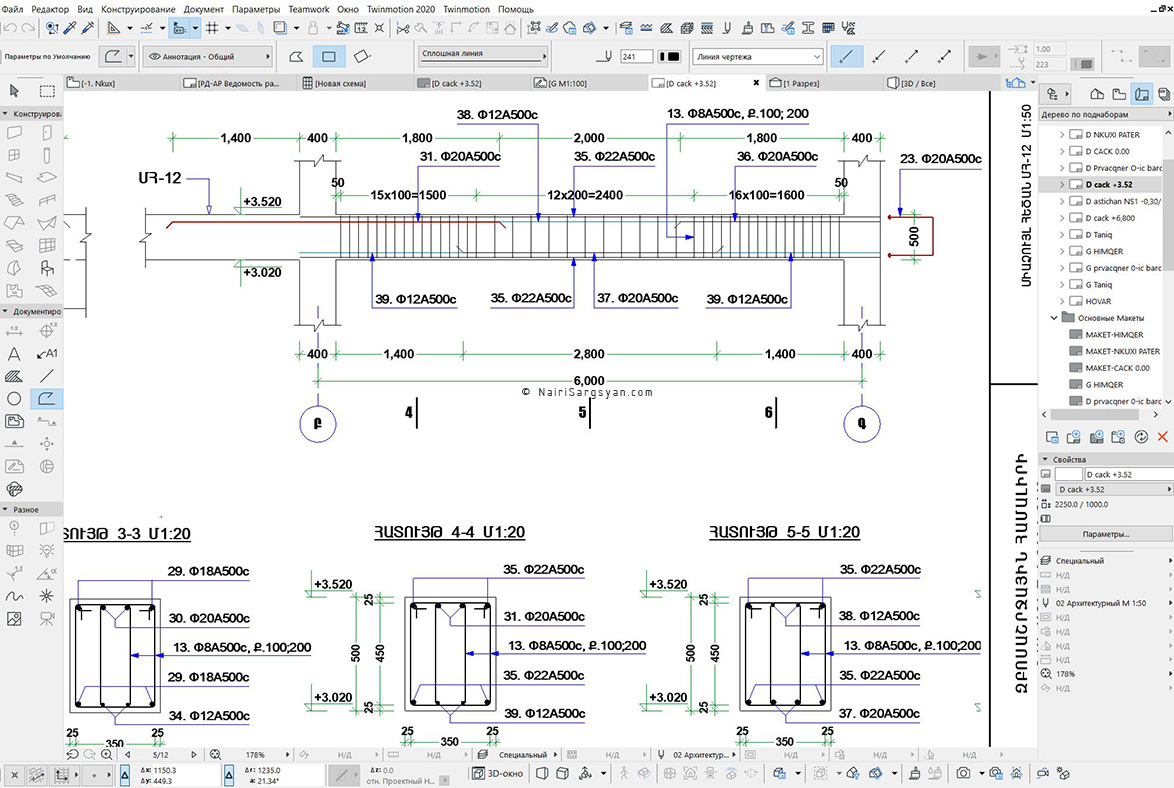Click the camera icon in bottom toolbar
This screenshot has height=788, width=1174.
click(x=963, y=773)
